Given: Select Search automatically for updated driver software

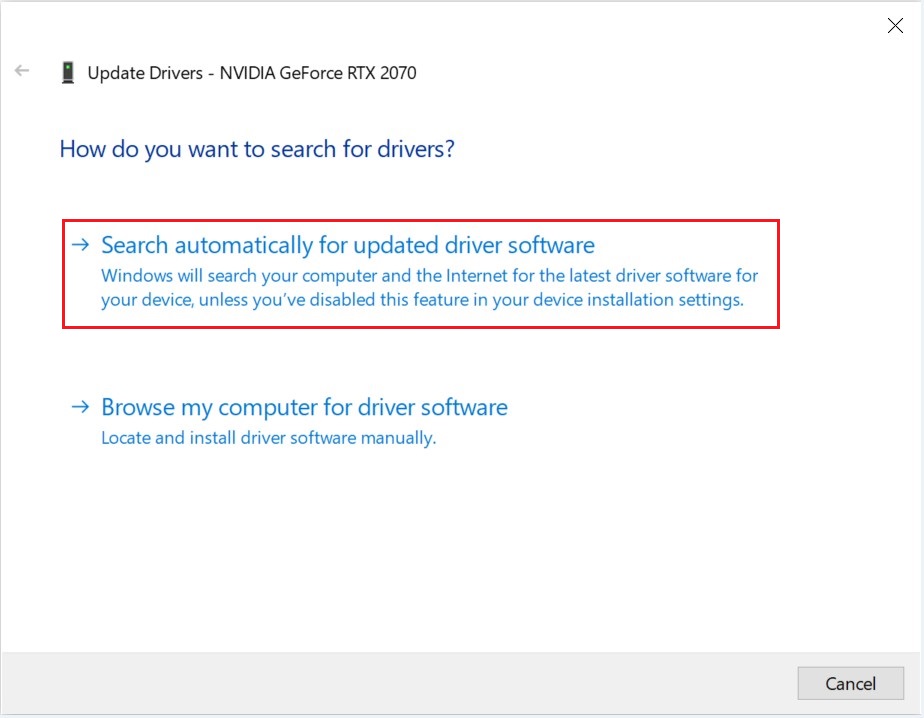Looking at the screenshot, I should pyautogui.click(x=348, y=245).
